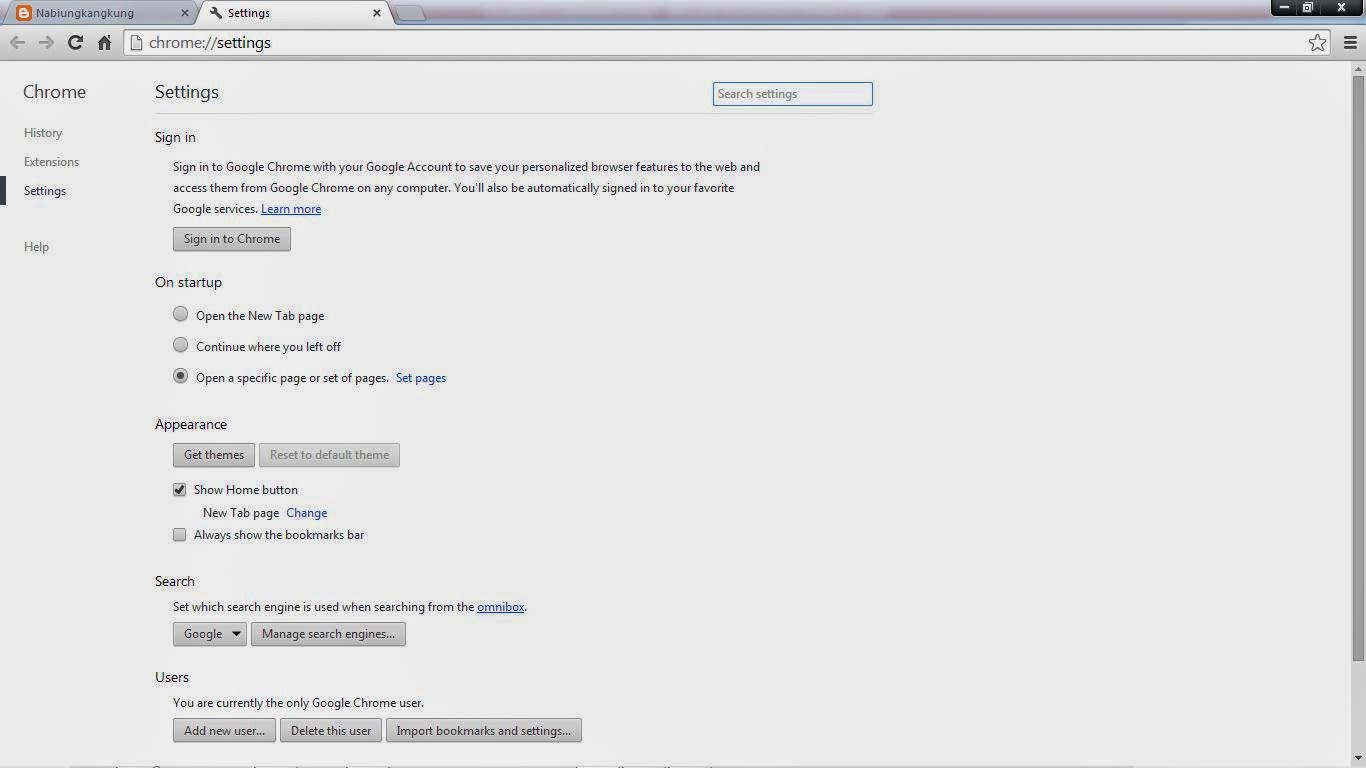Open Help from the sidebar
This screenshot has height=768, width=1366.
(x=36, y=247)
